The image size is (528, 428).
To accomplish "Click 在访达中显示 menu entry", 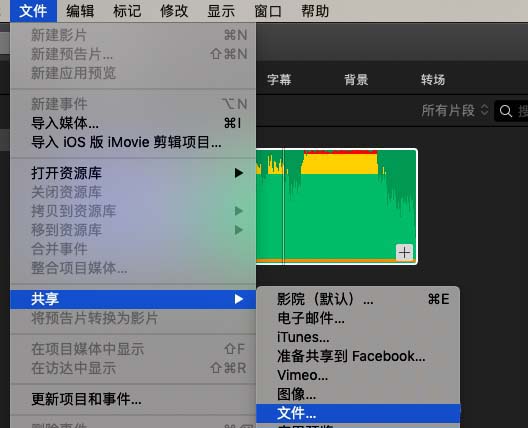I will [x=133, y=368].
